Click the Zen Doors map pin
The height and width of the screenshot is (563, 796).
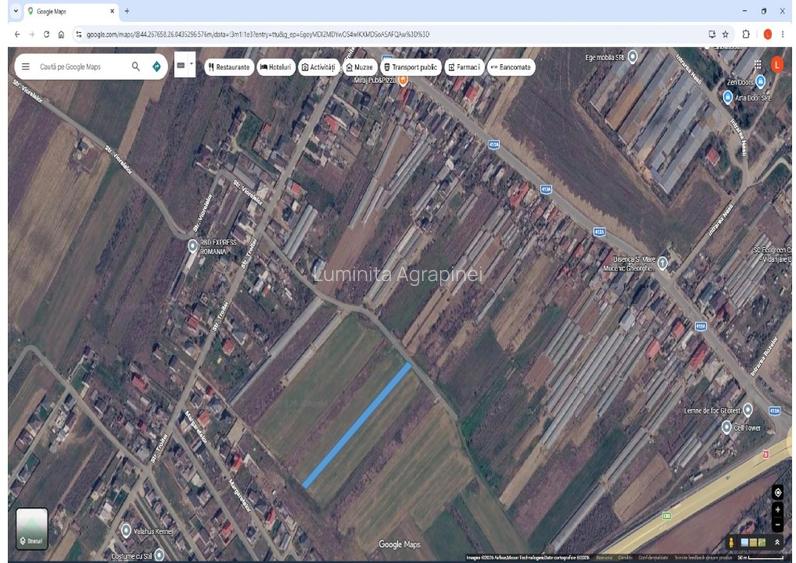pos(760,81)
